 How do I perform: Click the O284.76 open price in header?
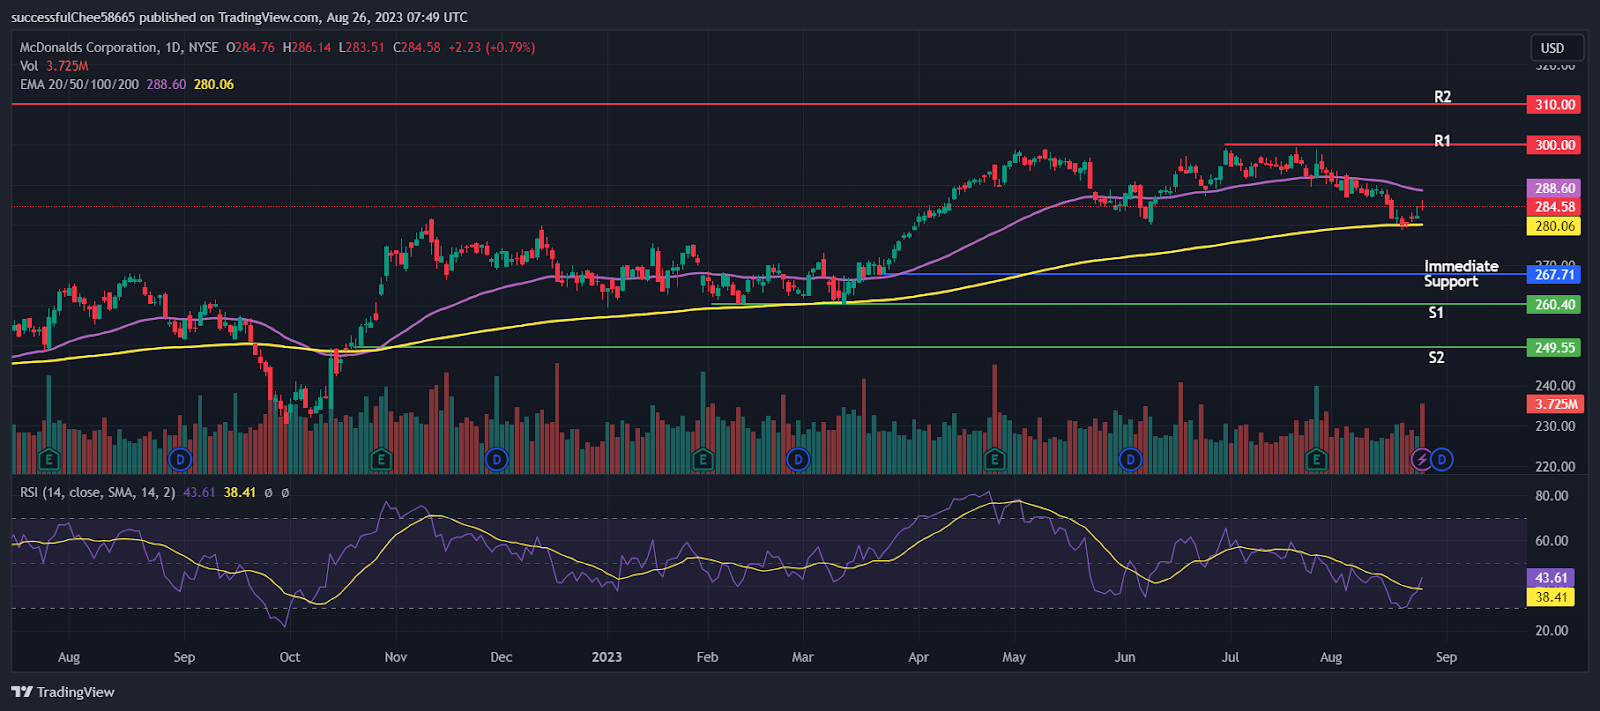coord(250,47)
